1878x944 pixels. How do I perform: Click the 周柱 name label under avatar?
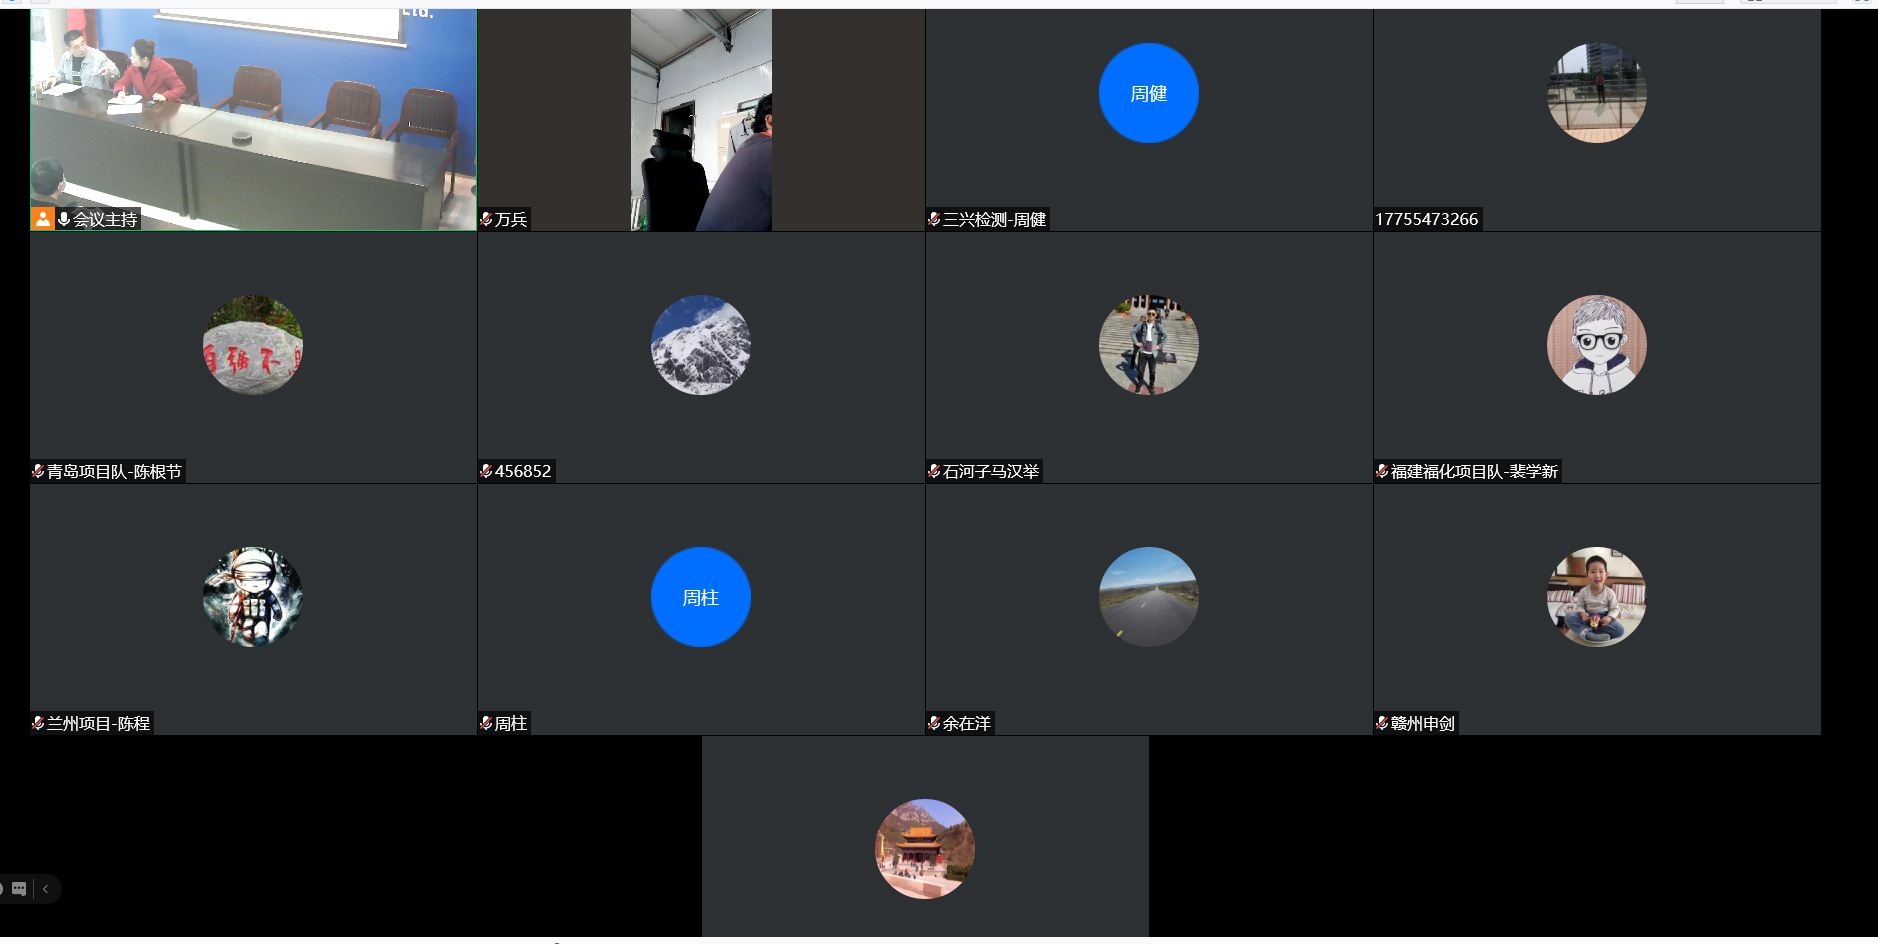point(511,723)
